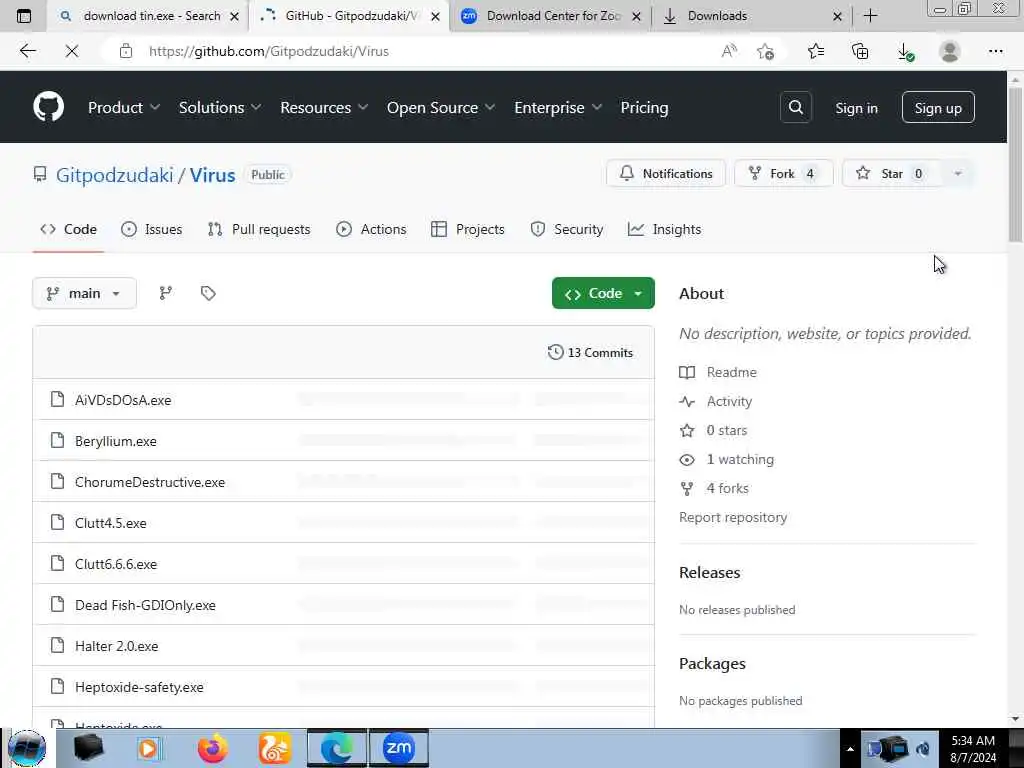The height and width of the screenshot is (768, 1024).
Task: Open the Projects tab
Action: 468,229
